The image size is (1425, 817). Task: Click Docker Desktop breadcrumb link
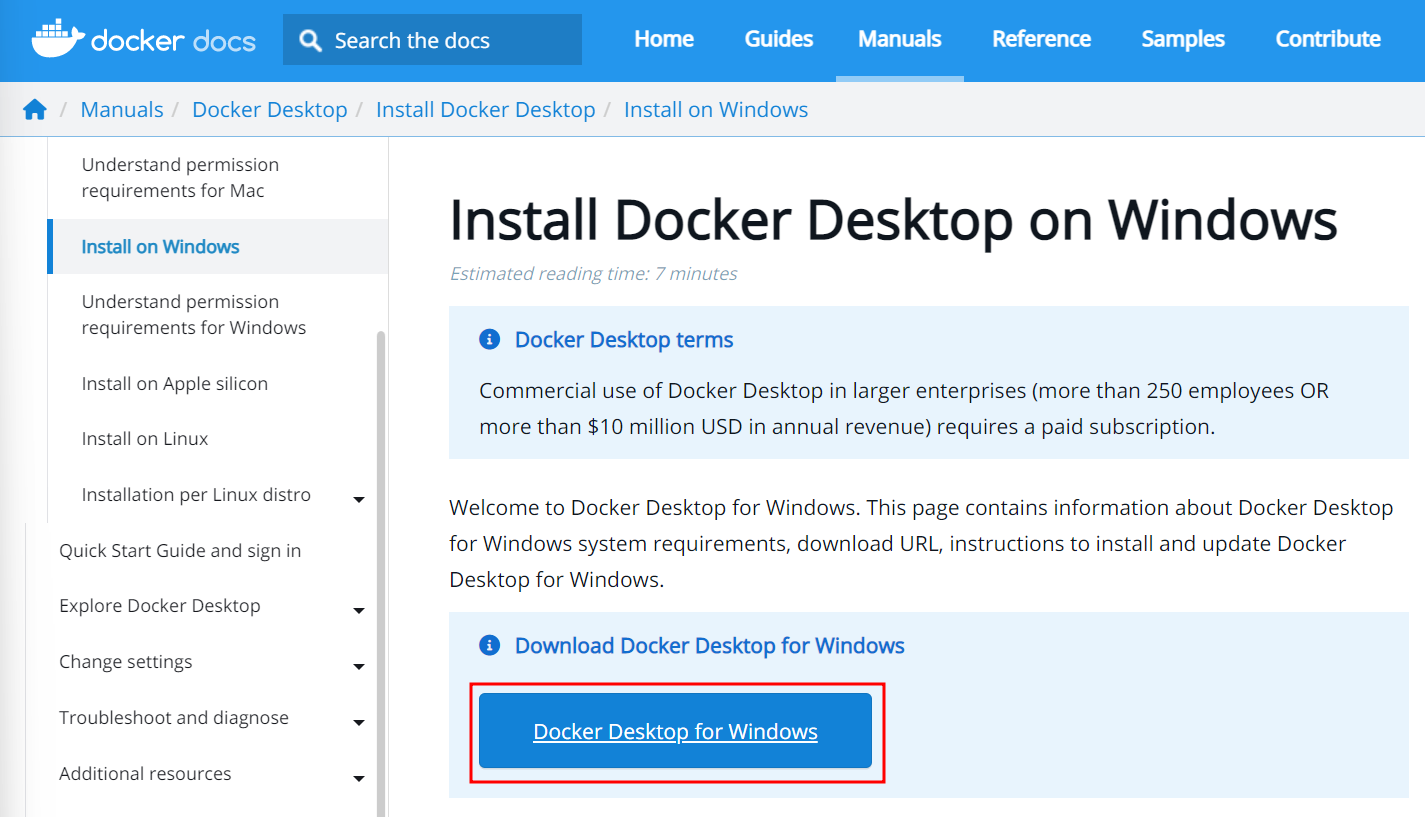270,110
